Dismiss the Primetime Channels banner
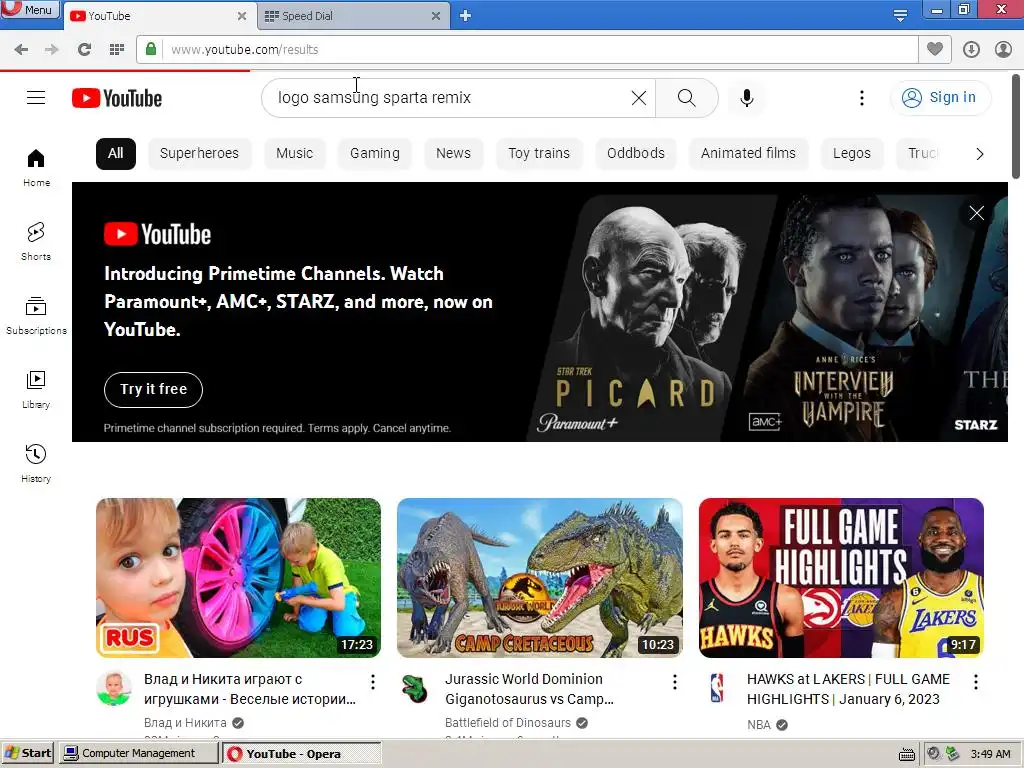Viewport: 1024px width, 768px height. (976, 213)
